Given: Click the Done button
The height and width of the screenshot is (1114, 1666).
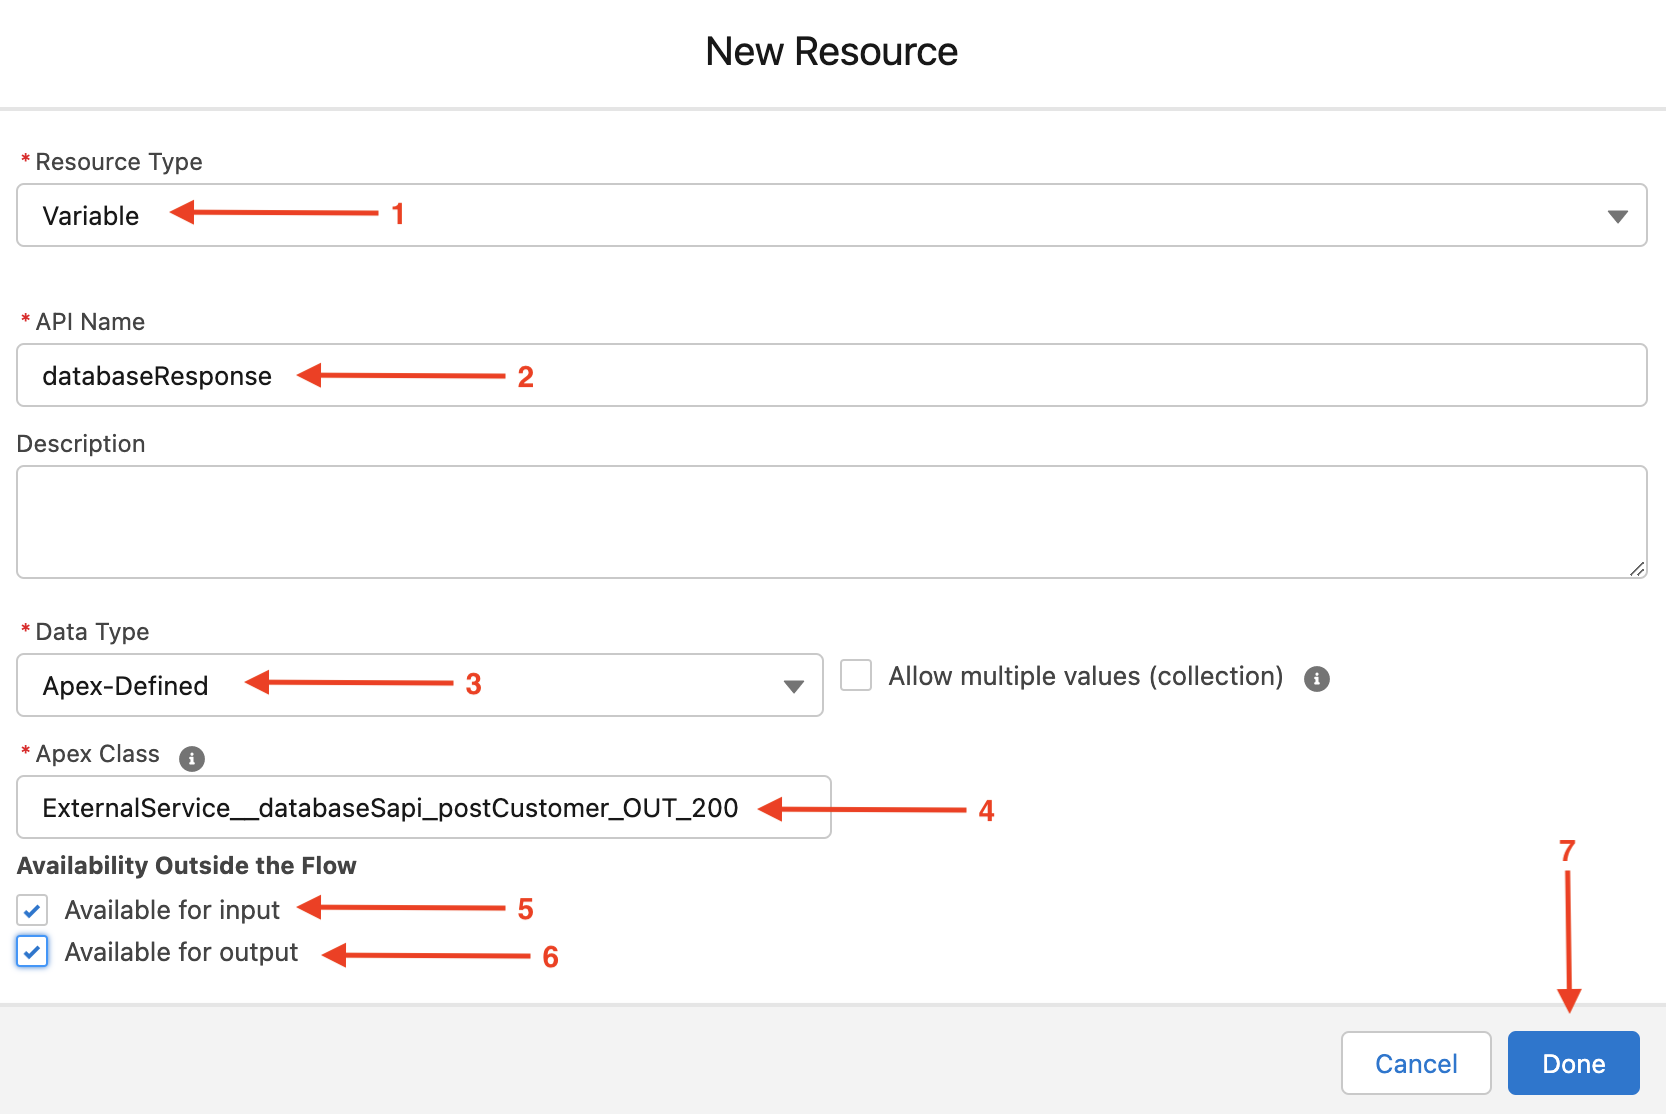Looking at the screenshot, I should click(x=1572, y=1063).
